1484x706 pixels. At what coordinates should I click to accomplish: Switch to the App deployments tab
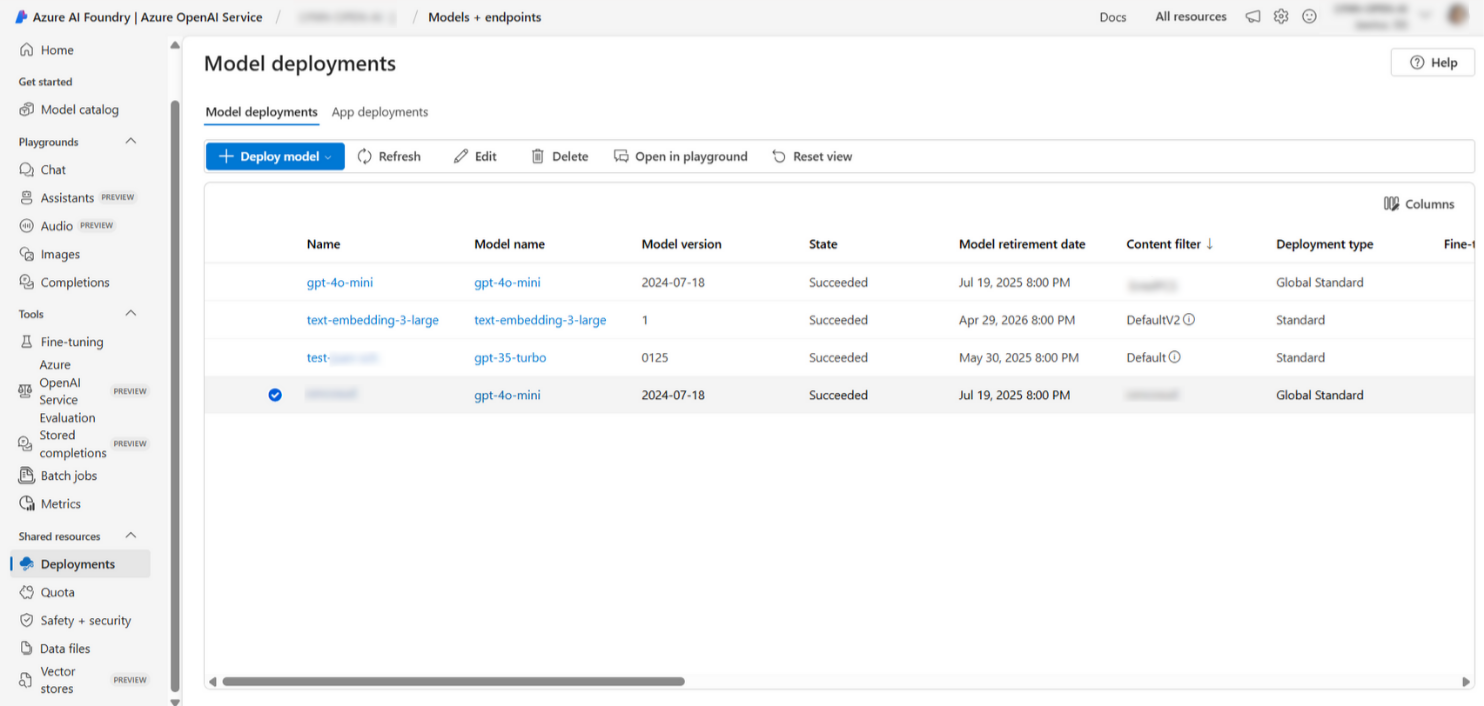coord(380,112)
